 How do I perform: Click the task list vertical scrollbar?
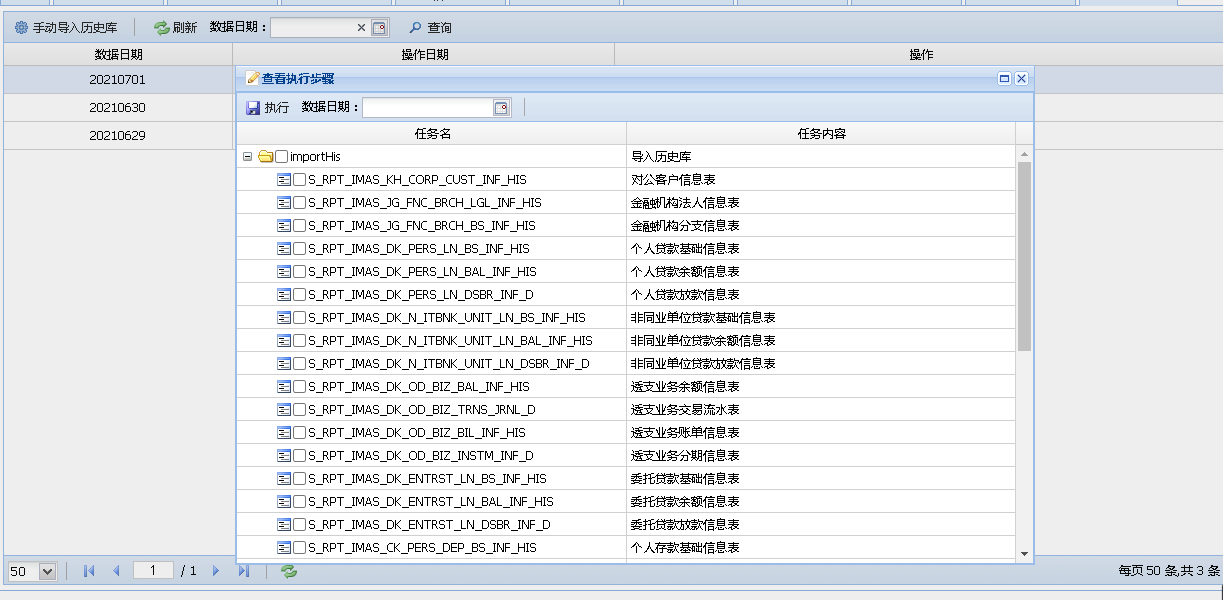click(x=1024, y=256)
